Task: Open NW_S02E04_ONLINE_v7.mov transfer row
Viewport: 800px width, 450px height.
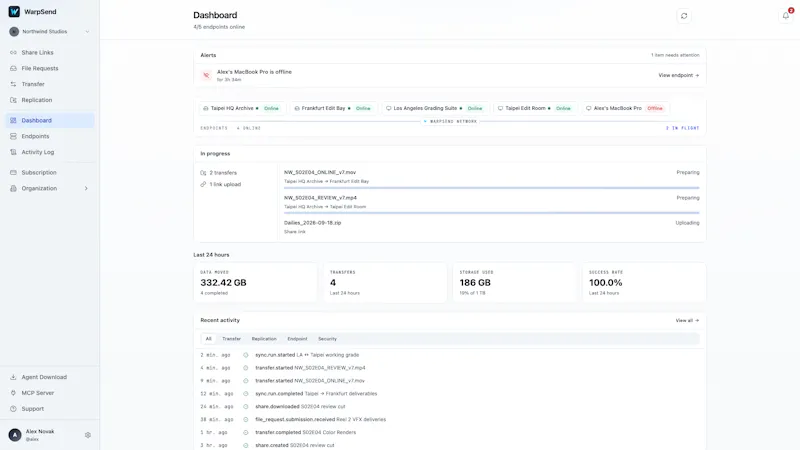Action: point(491,177)
